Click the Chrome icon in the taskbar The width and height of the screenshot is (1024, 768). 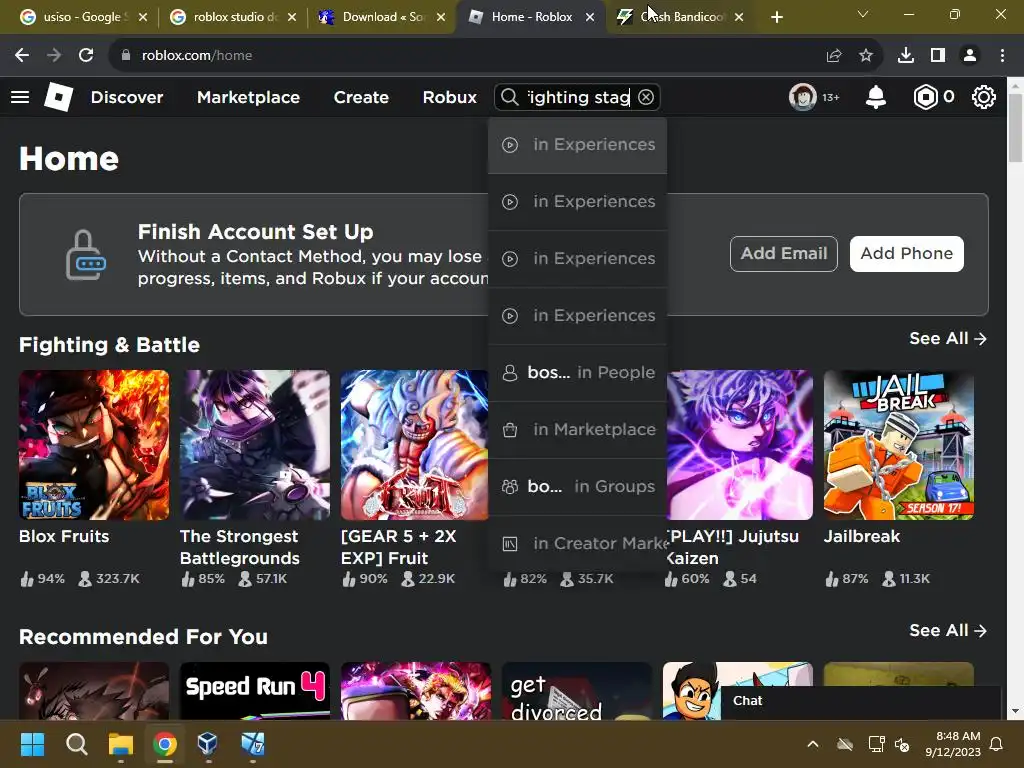(x=165, y=744)
